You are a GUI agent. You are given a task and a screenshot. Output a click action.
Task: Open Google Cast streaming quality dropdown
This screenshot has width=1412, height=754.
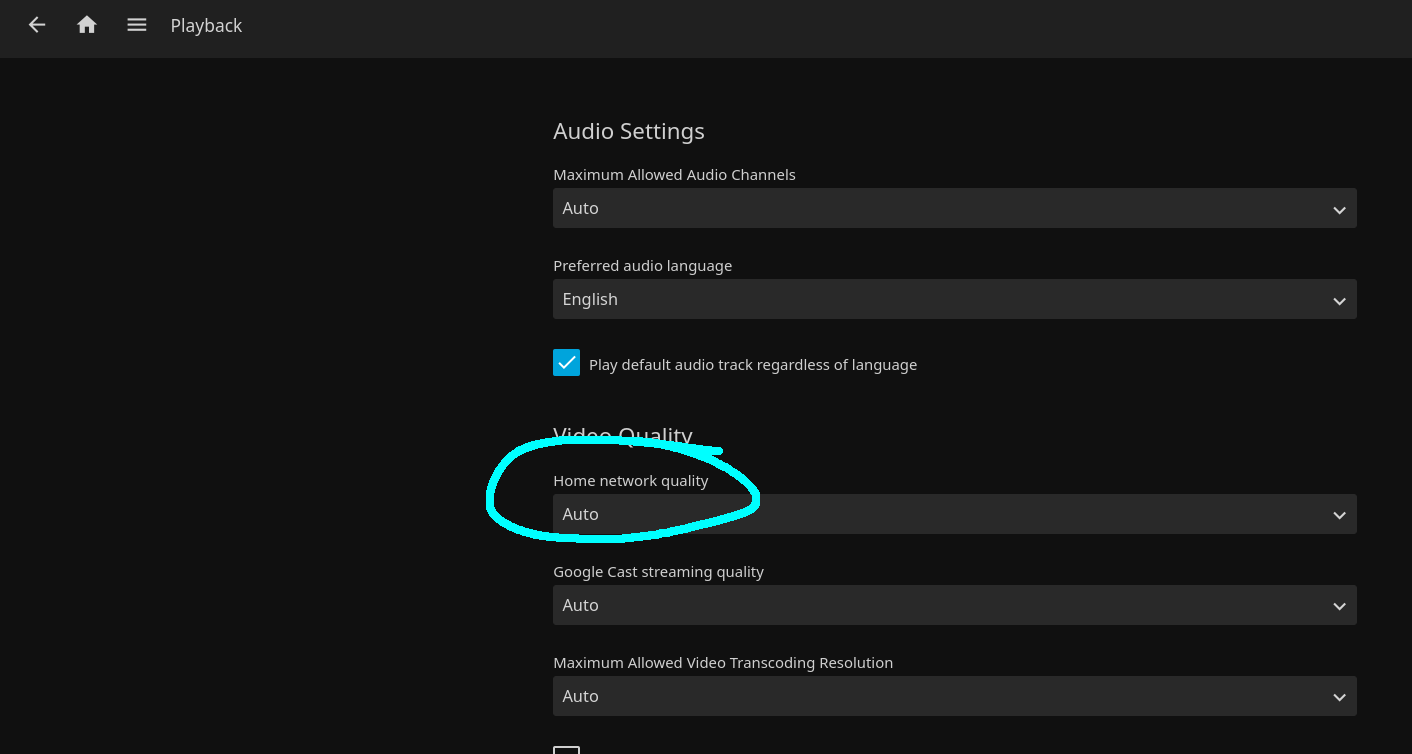(x=954, y=605)
